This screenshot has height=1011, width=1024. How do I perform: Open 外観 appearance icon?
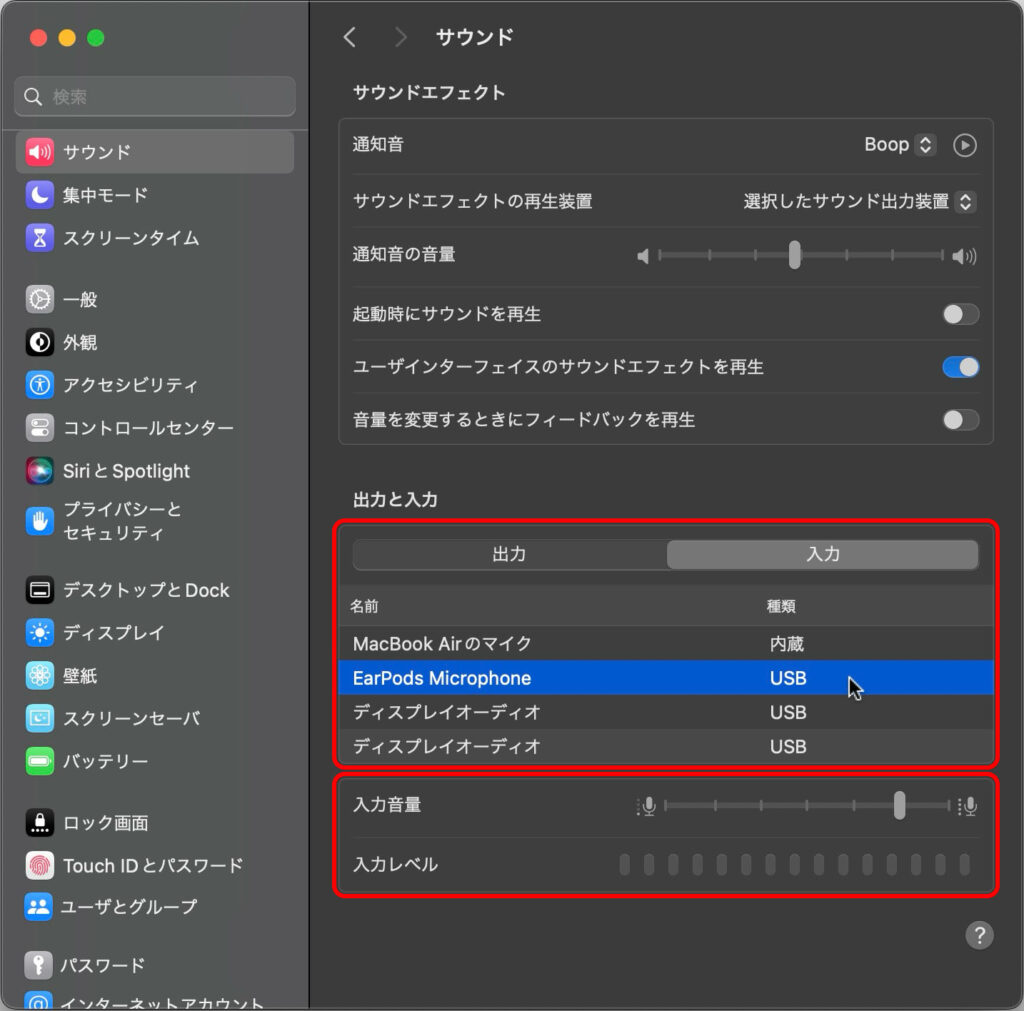click(39, 342)
